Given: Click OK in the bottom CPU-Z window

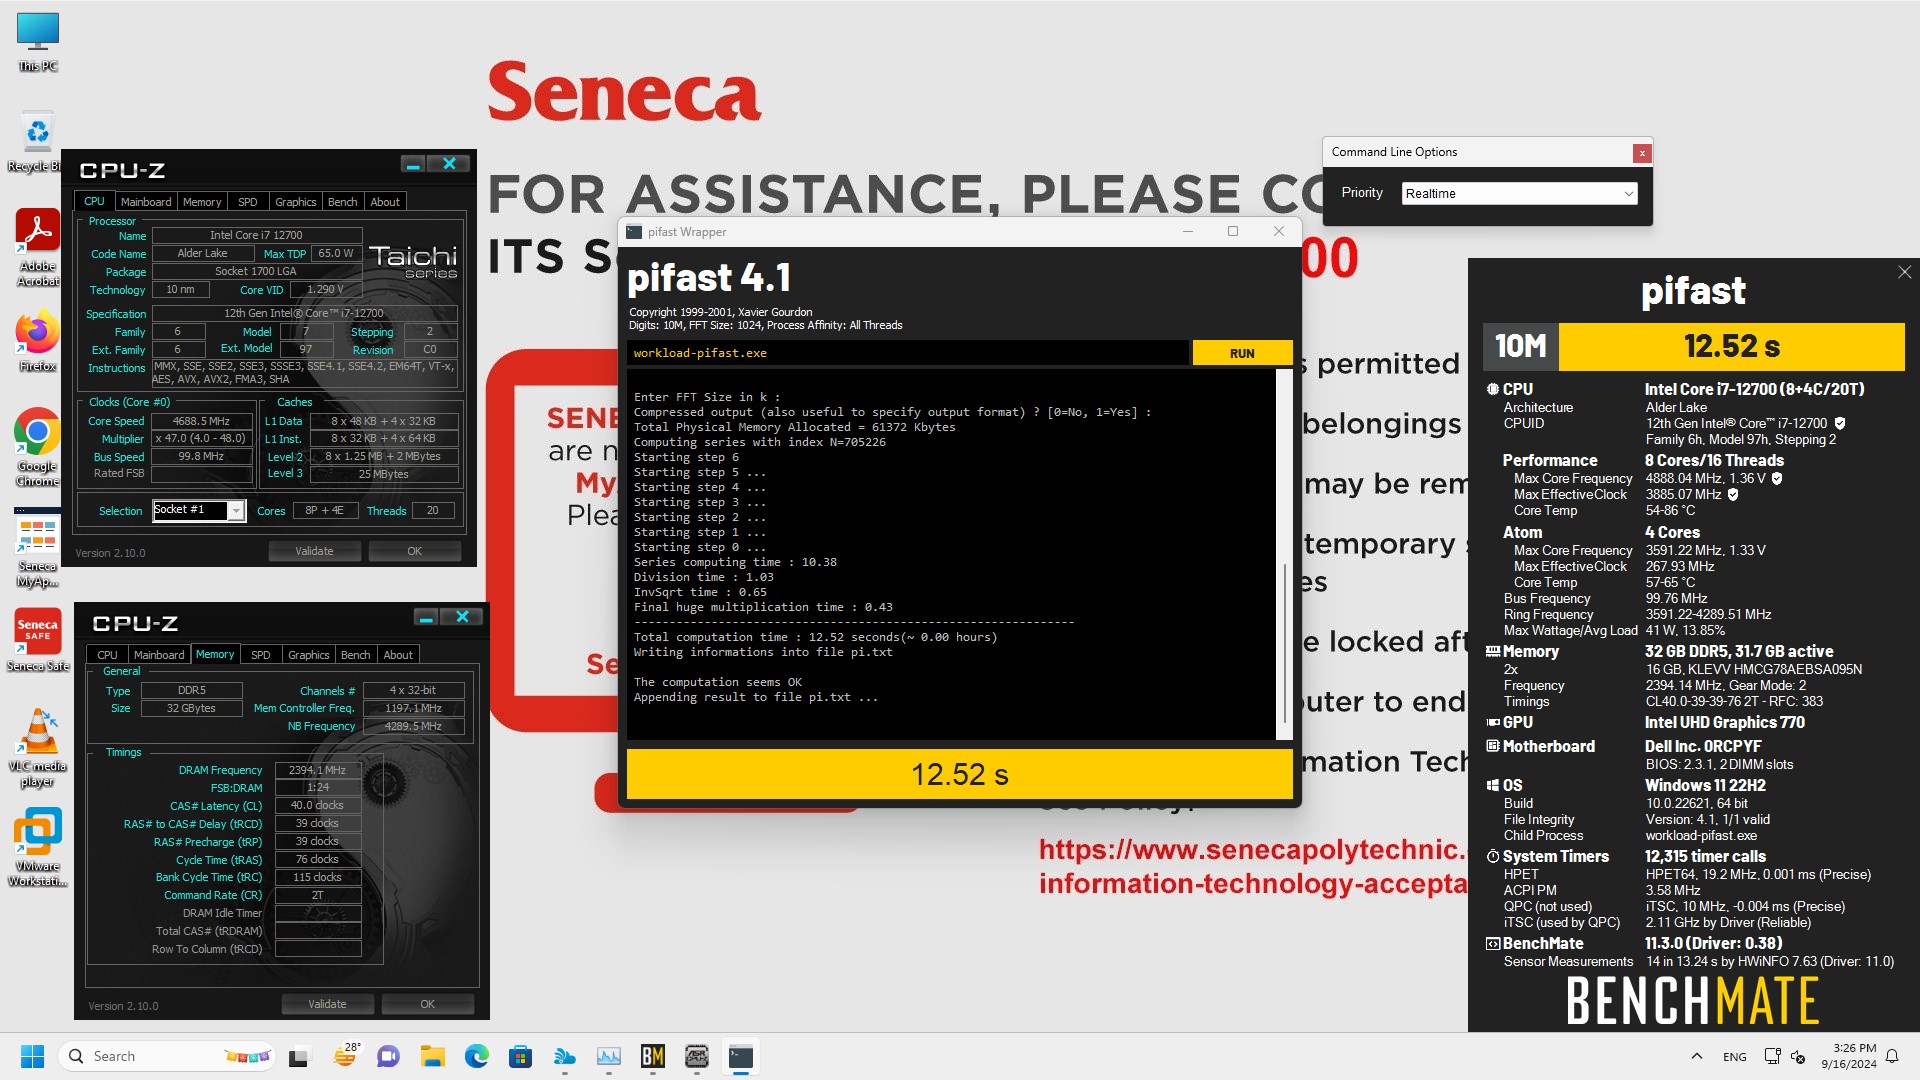Looking at the screenshot, I should pos(427,1004).
